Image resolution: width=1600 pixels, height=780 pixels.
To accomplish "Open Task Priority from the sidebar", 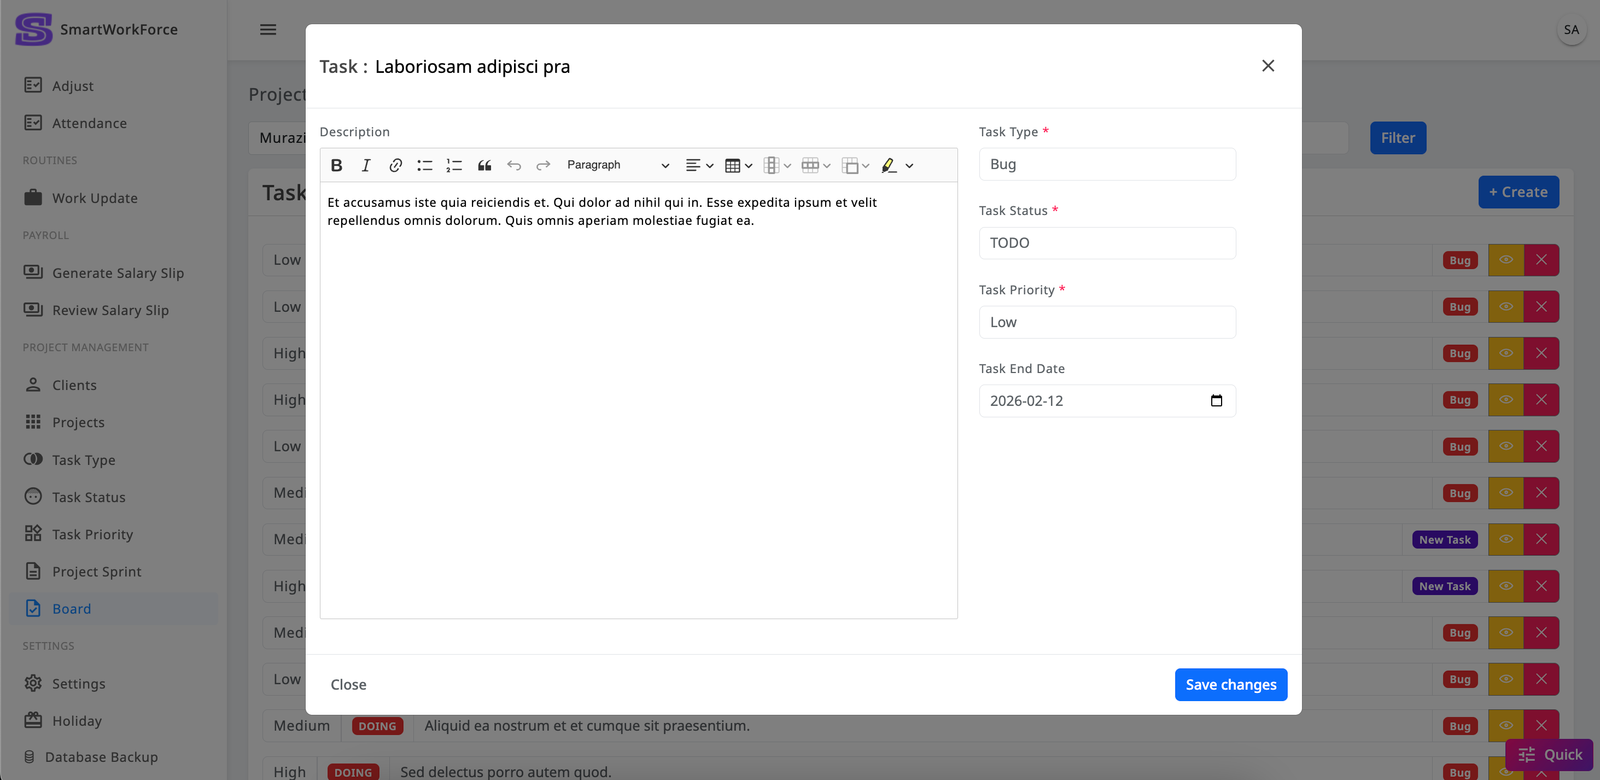I will tap(92, 535).
